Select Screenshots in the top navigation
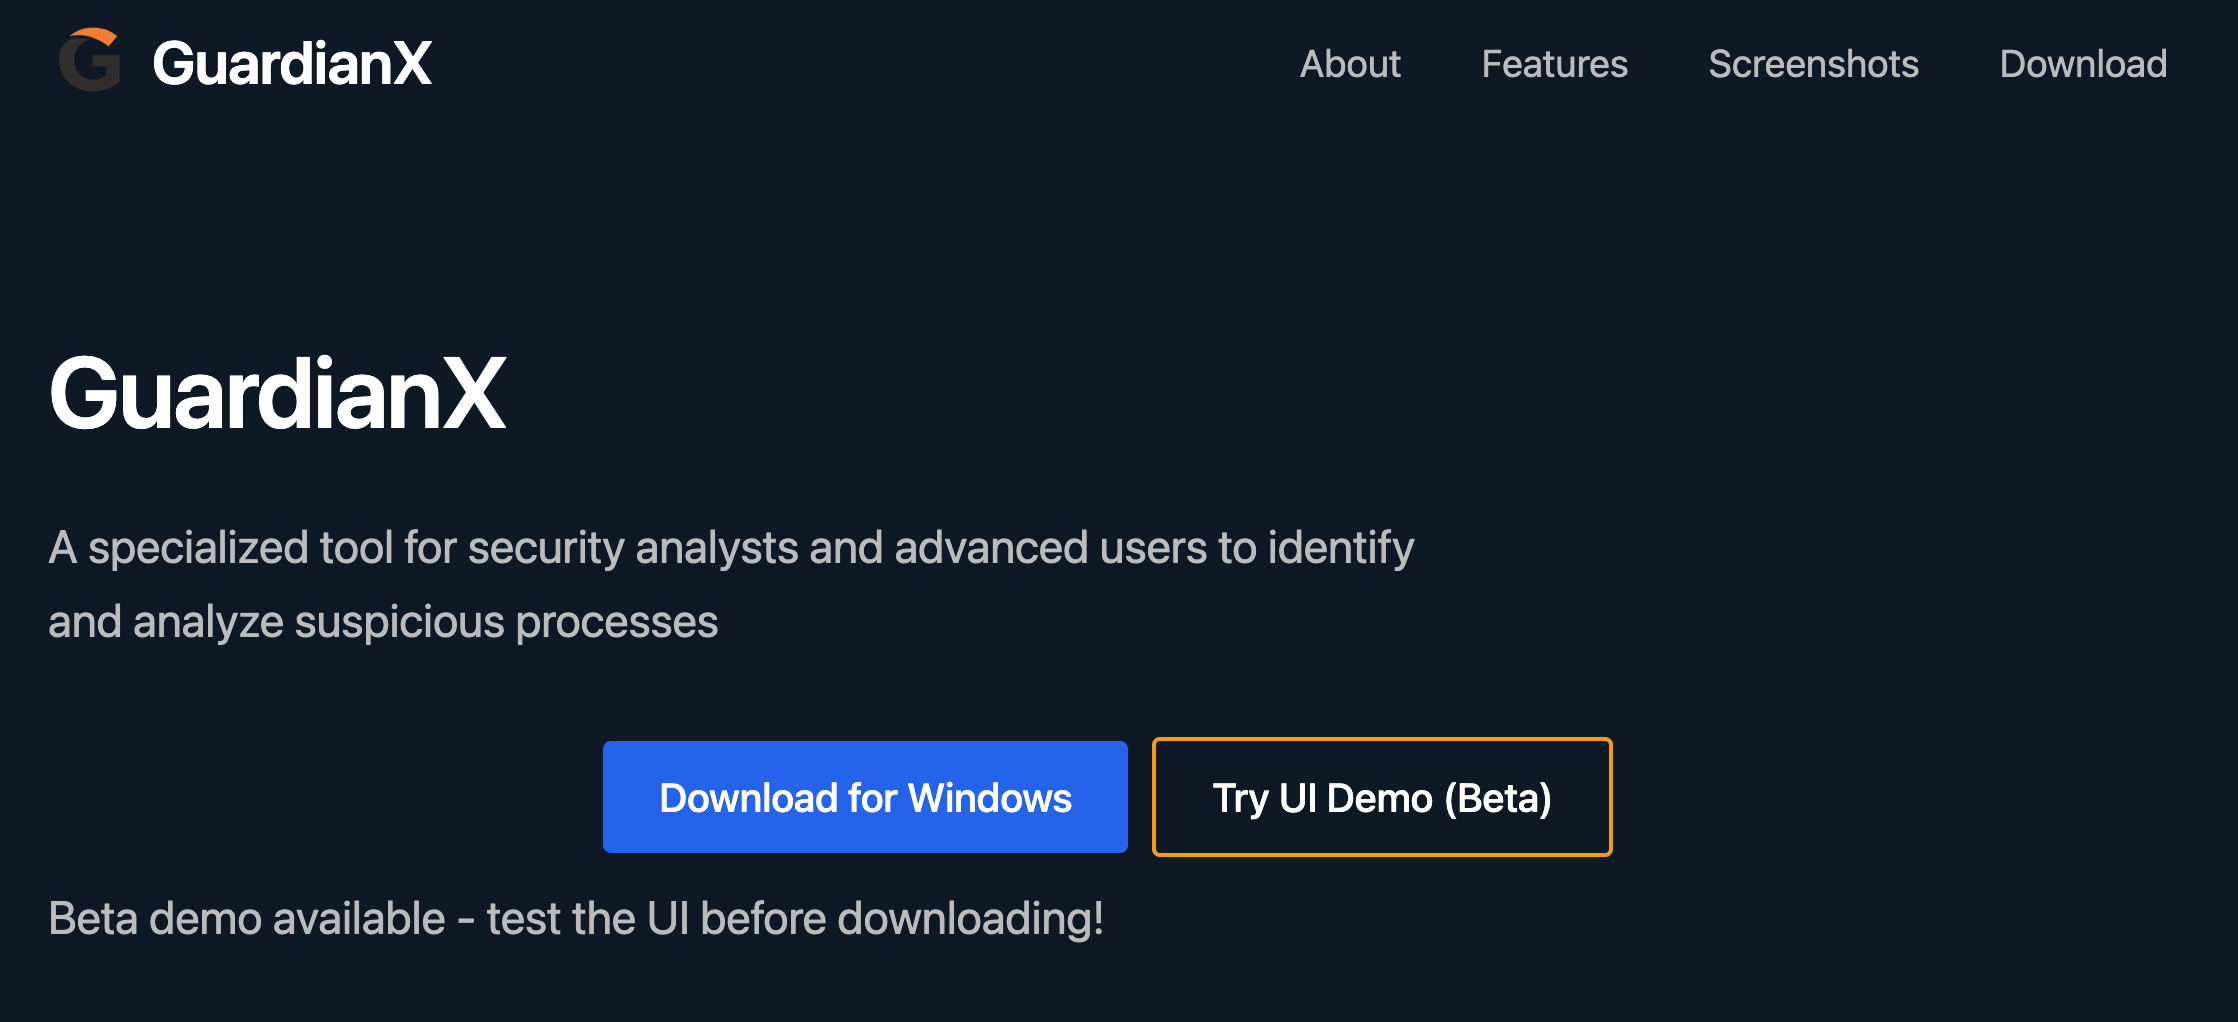The height and width of the screenshot is (1022, 2238). click(x=1813, y=64)
